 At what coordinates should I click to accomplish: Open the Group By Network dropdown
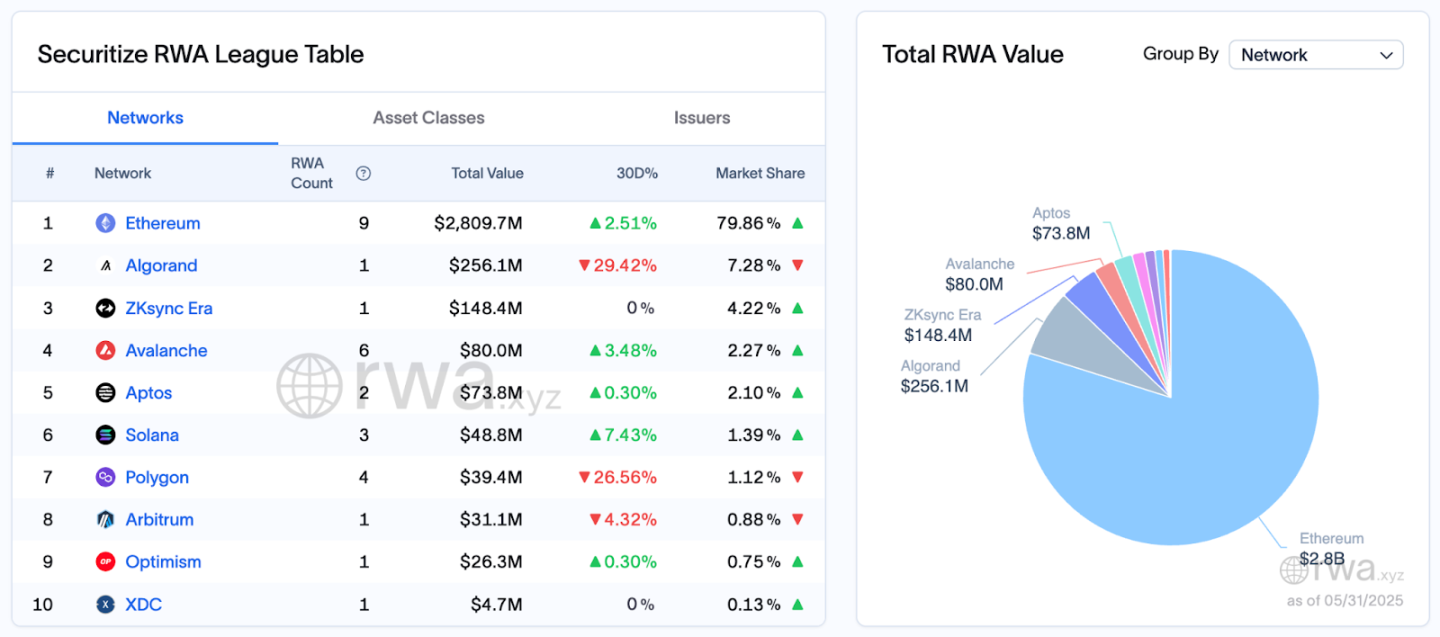[1315, 55]
